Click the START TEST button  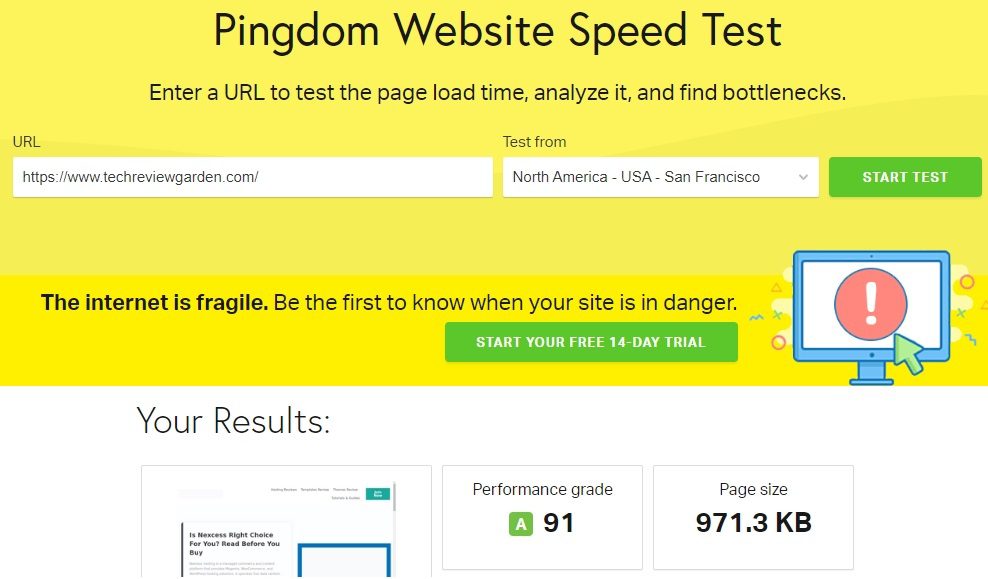[905, 177]
